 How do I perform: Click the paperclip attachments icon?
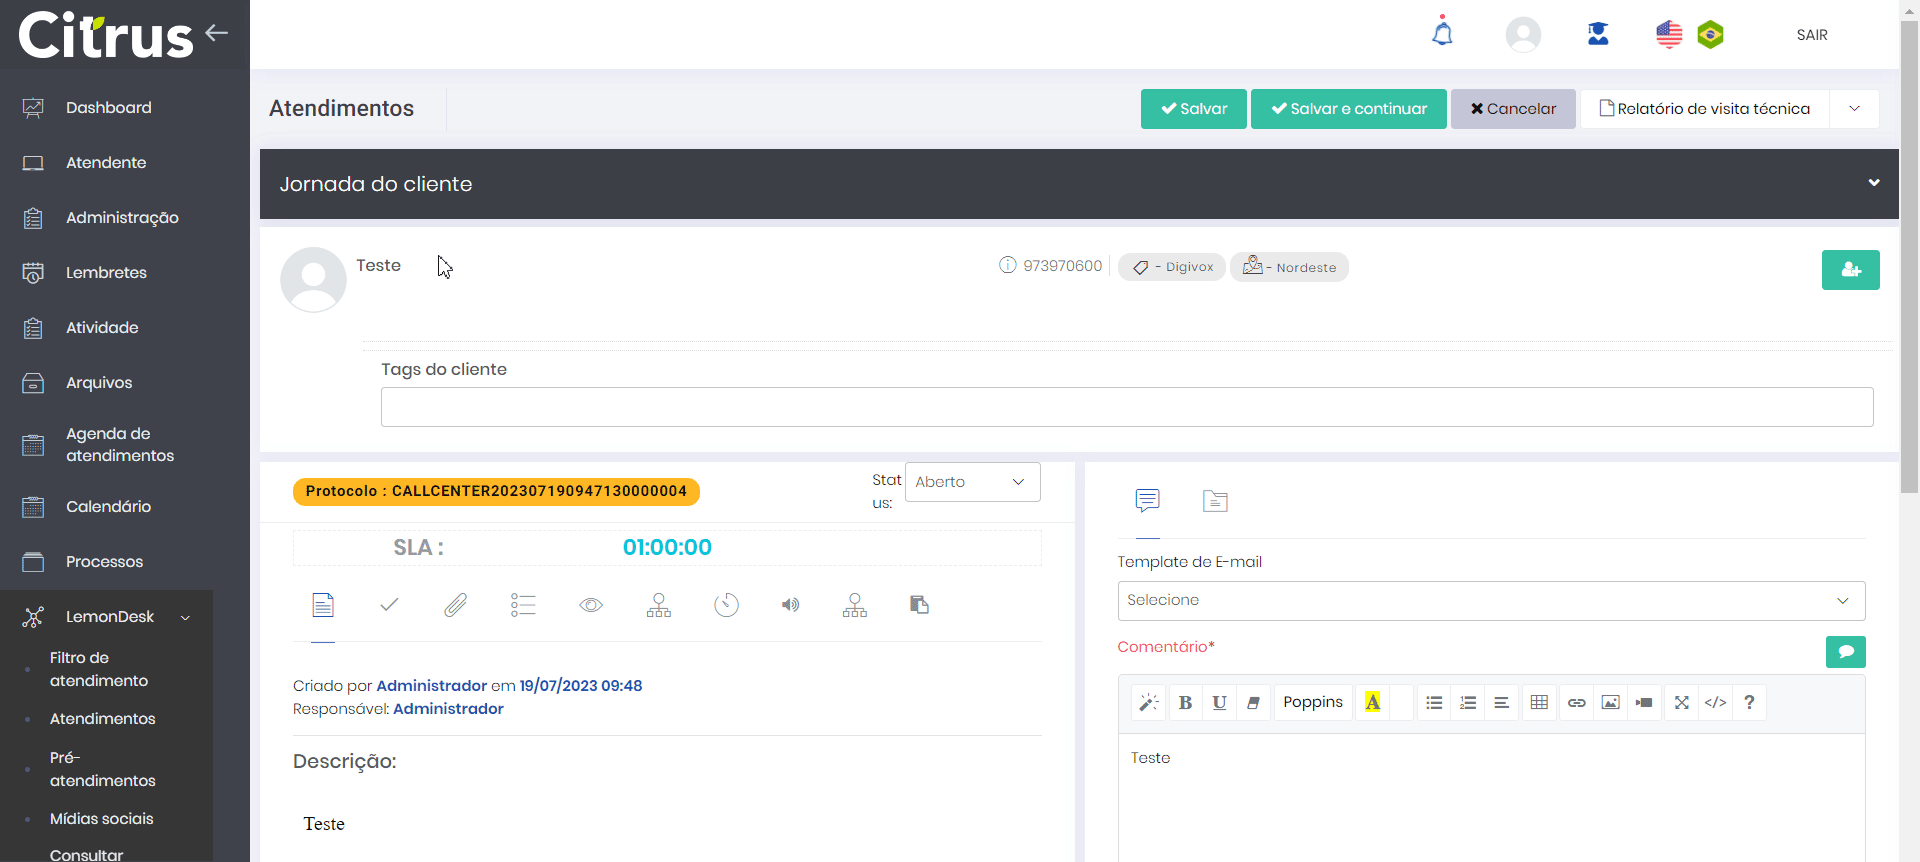(456, 605)
